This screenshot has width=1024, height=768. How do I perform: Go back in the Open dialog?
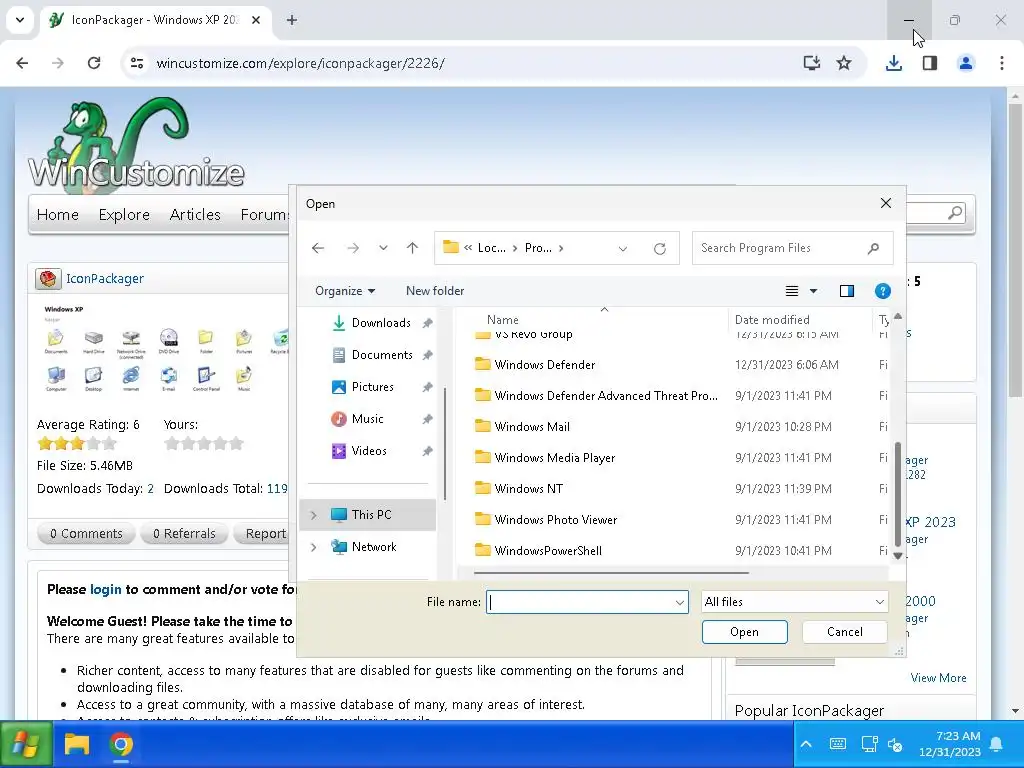click(318, 248)
